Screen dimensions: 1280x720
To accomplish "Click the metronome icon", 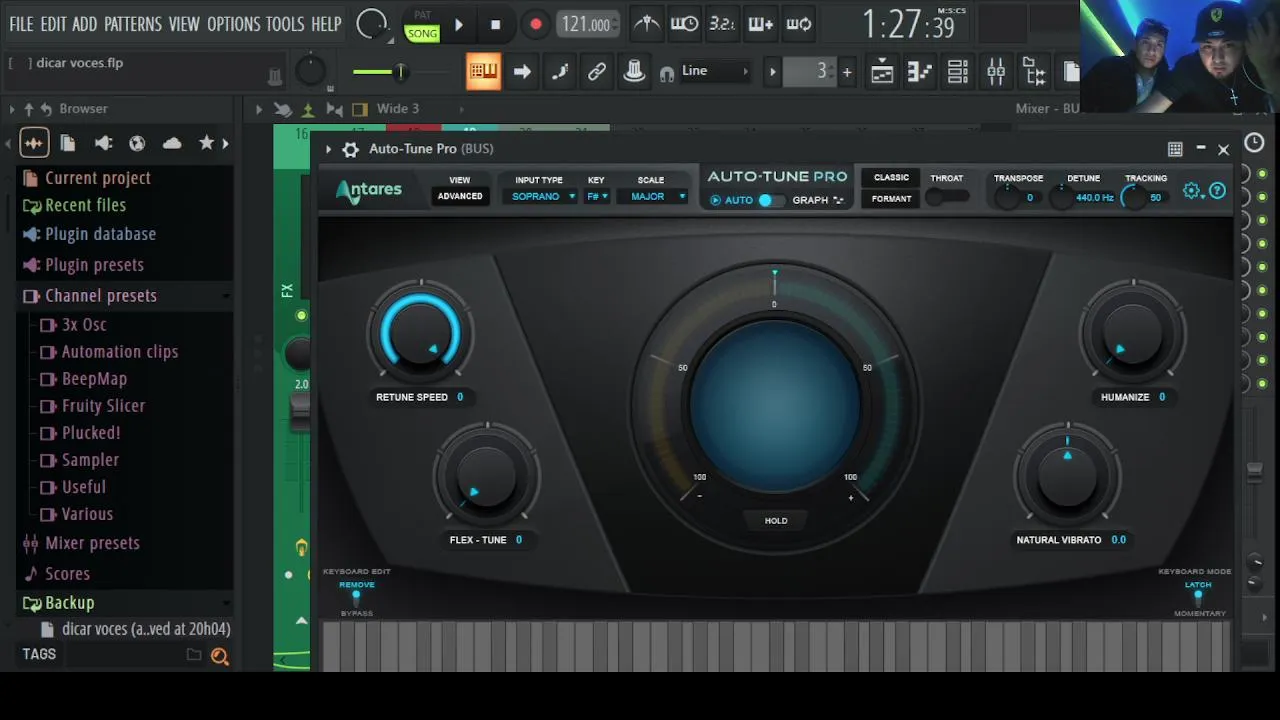I will click(x=647, y=24).
